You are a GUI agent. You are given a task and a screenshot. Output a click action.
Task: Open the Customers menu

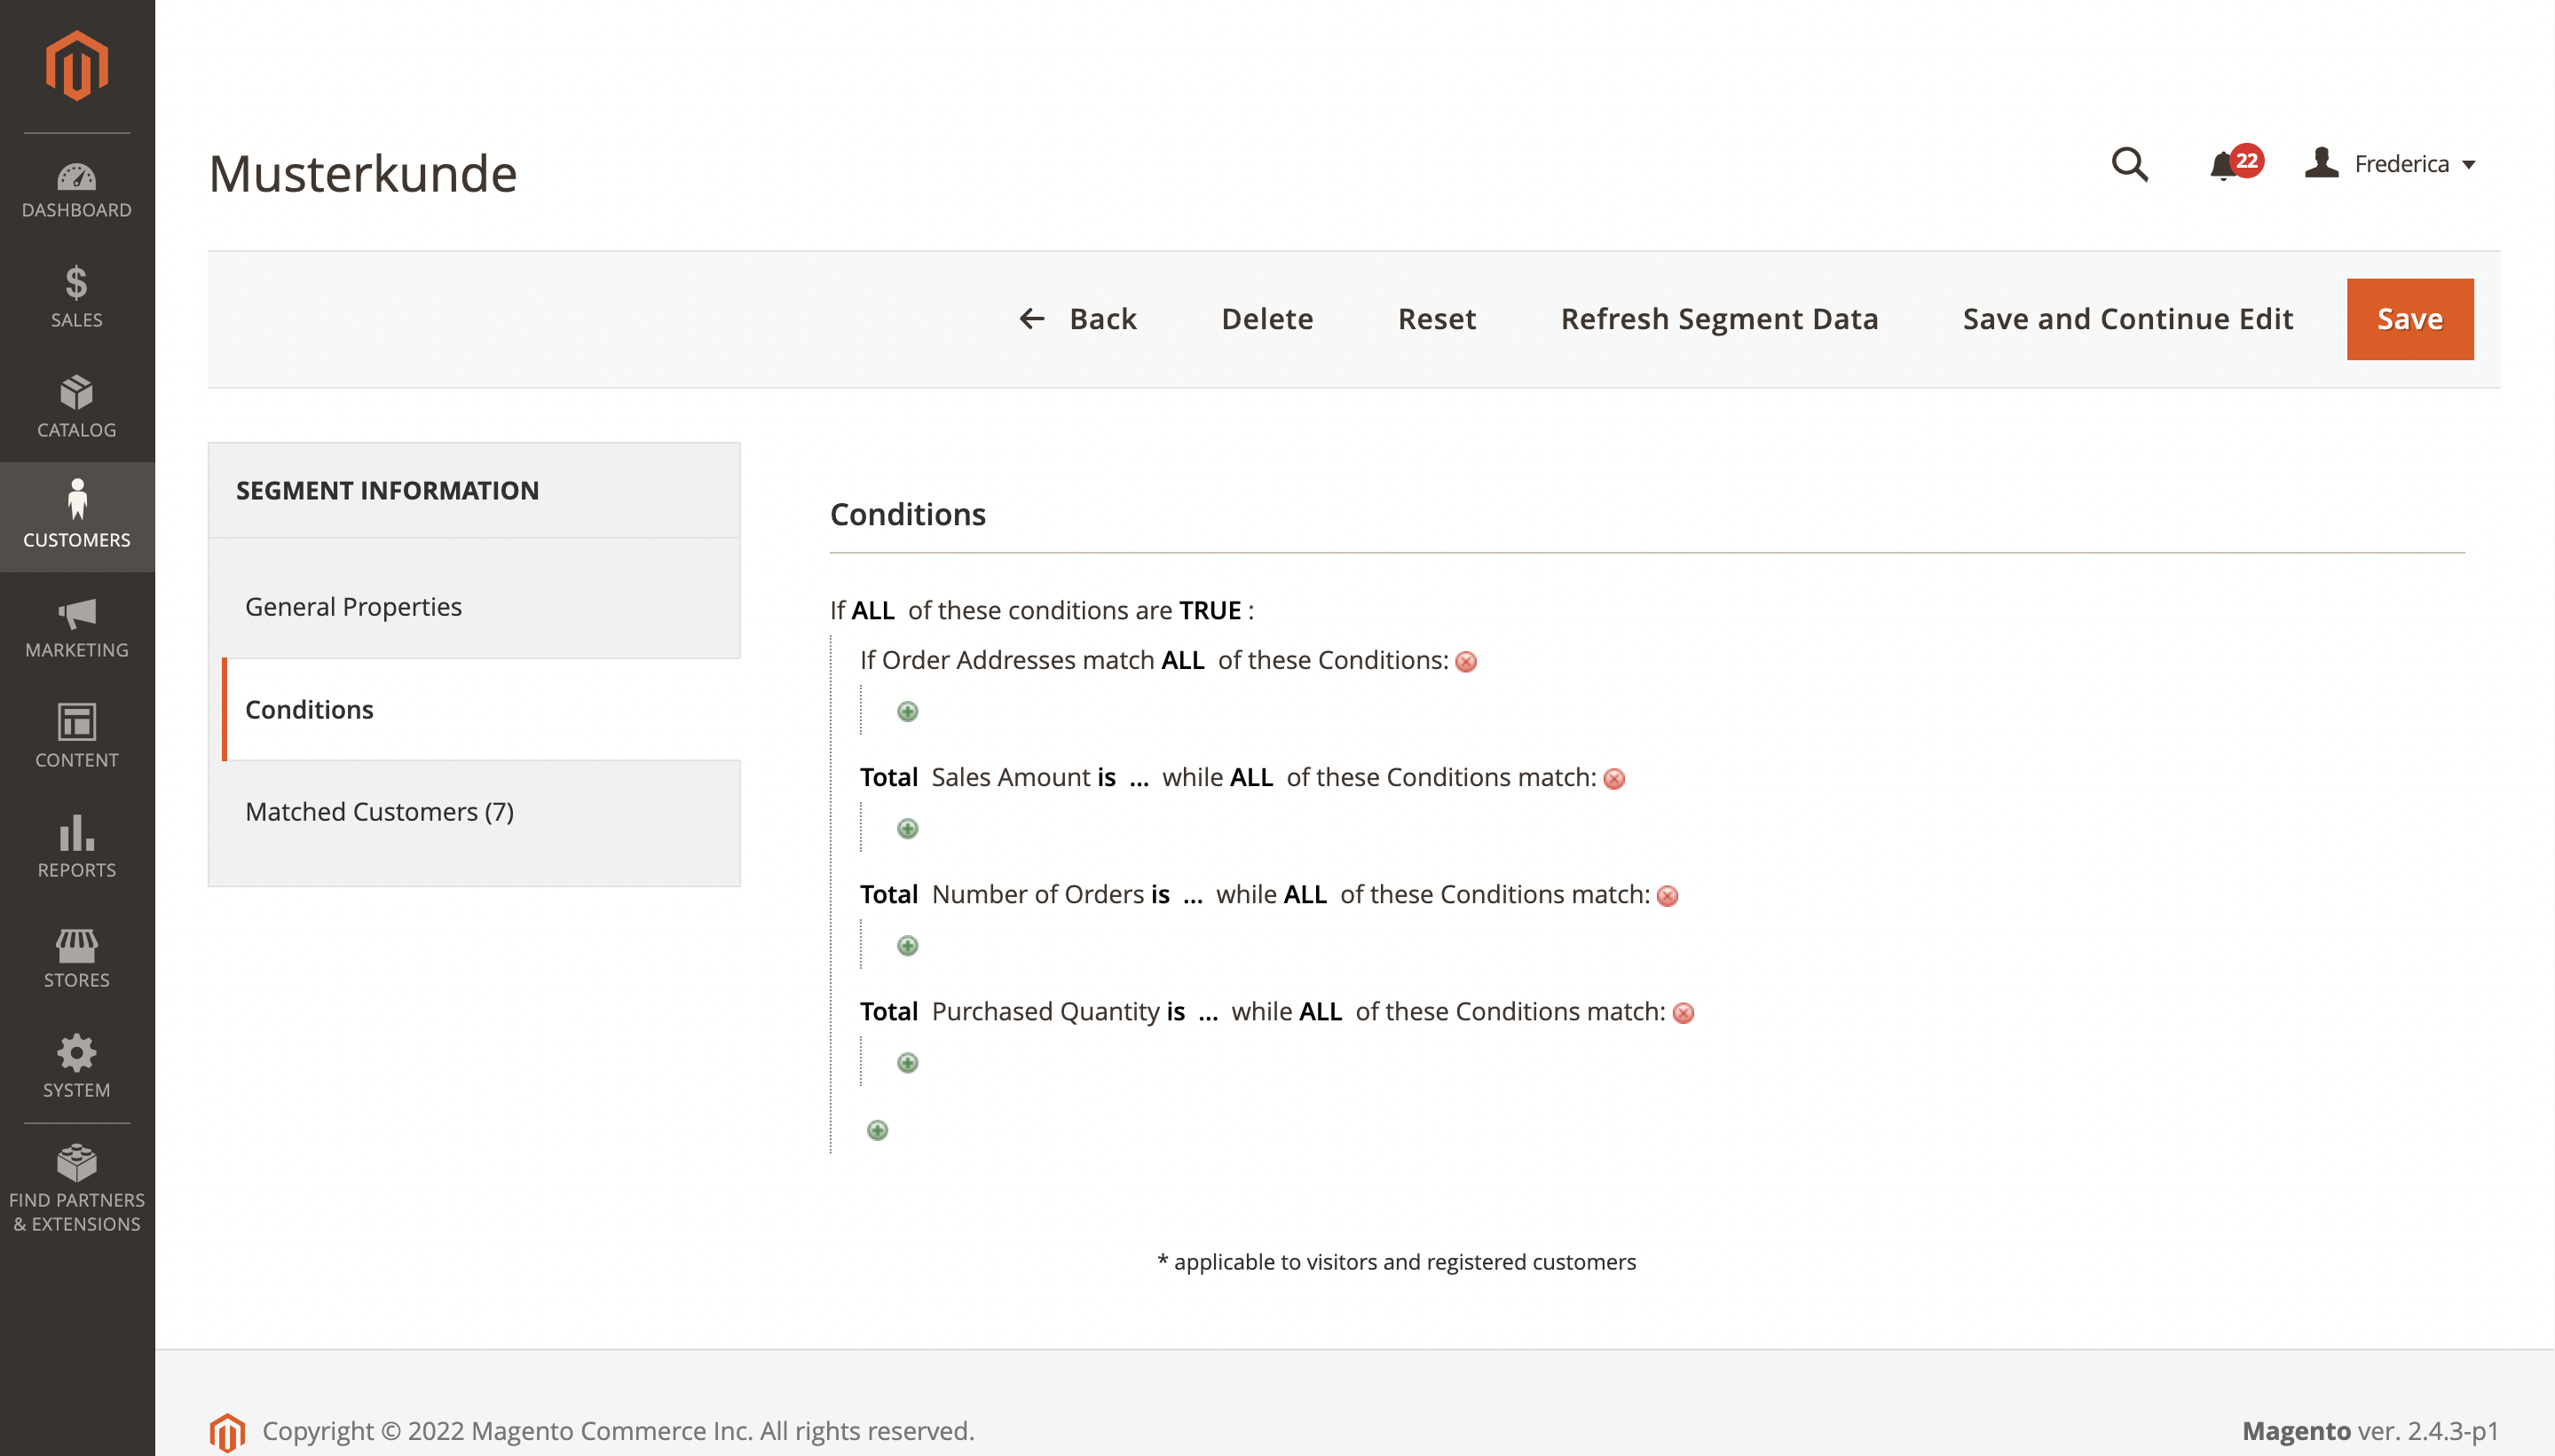pyautogui.click(x=77, y=517)
